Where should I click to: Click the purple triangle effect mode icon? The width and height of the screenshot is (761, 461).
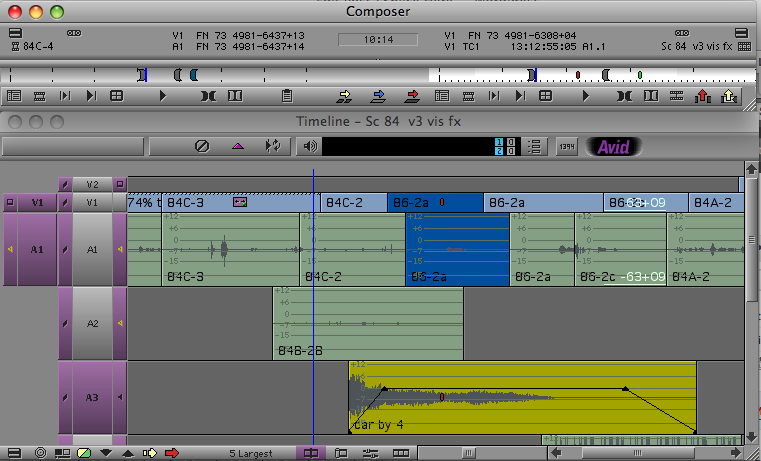click(x=238, y=146)
